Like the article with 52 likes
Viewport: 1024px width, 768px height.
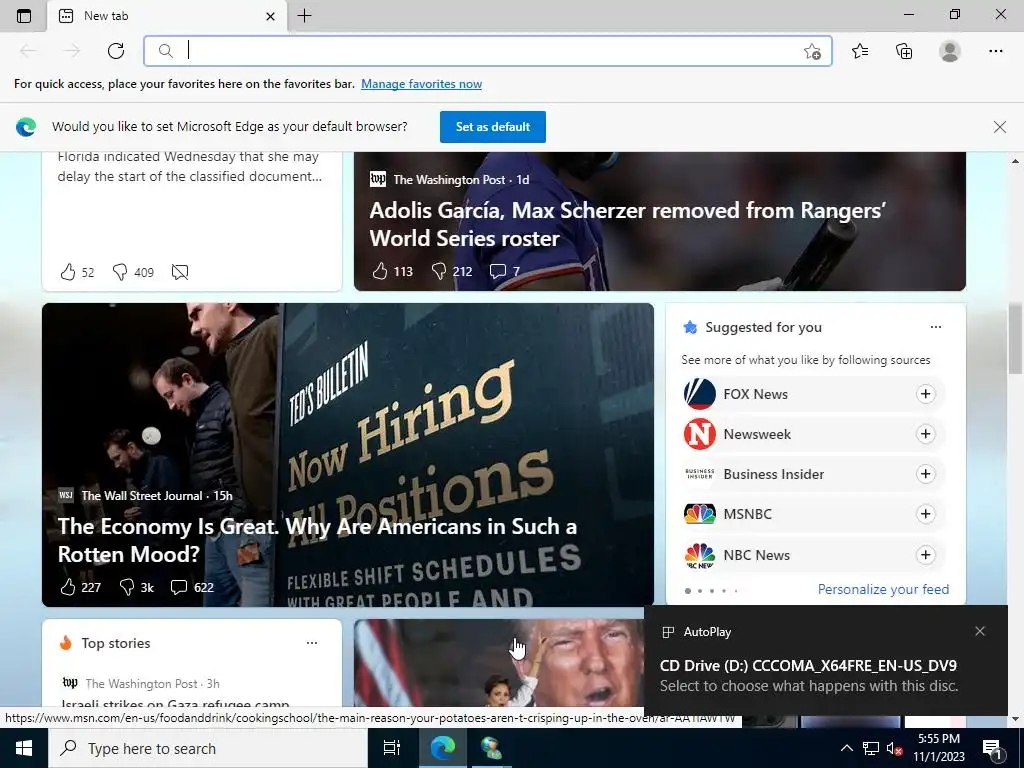68,272
